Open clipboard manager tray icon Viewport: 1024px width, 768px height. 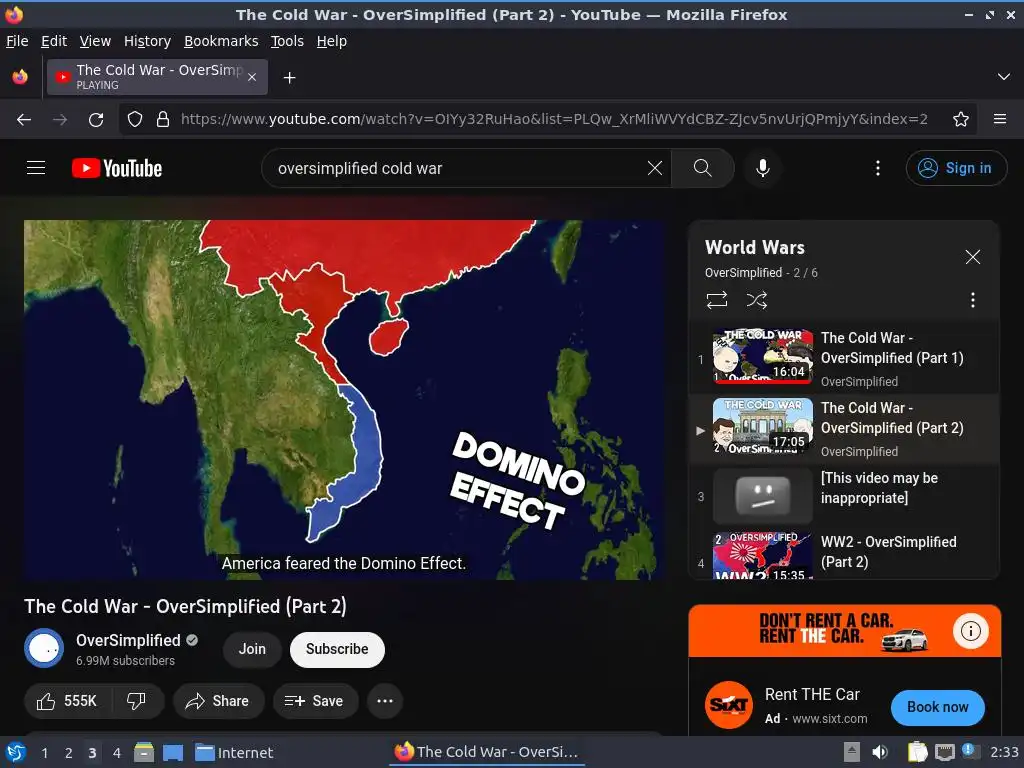[x=917, y=752]
